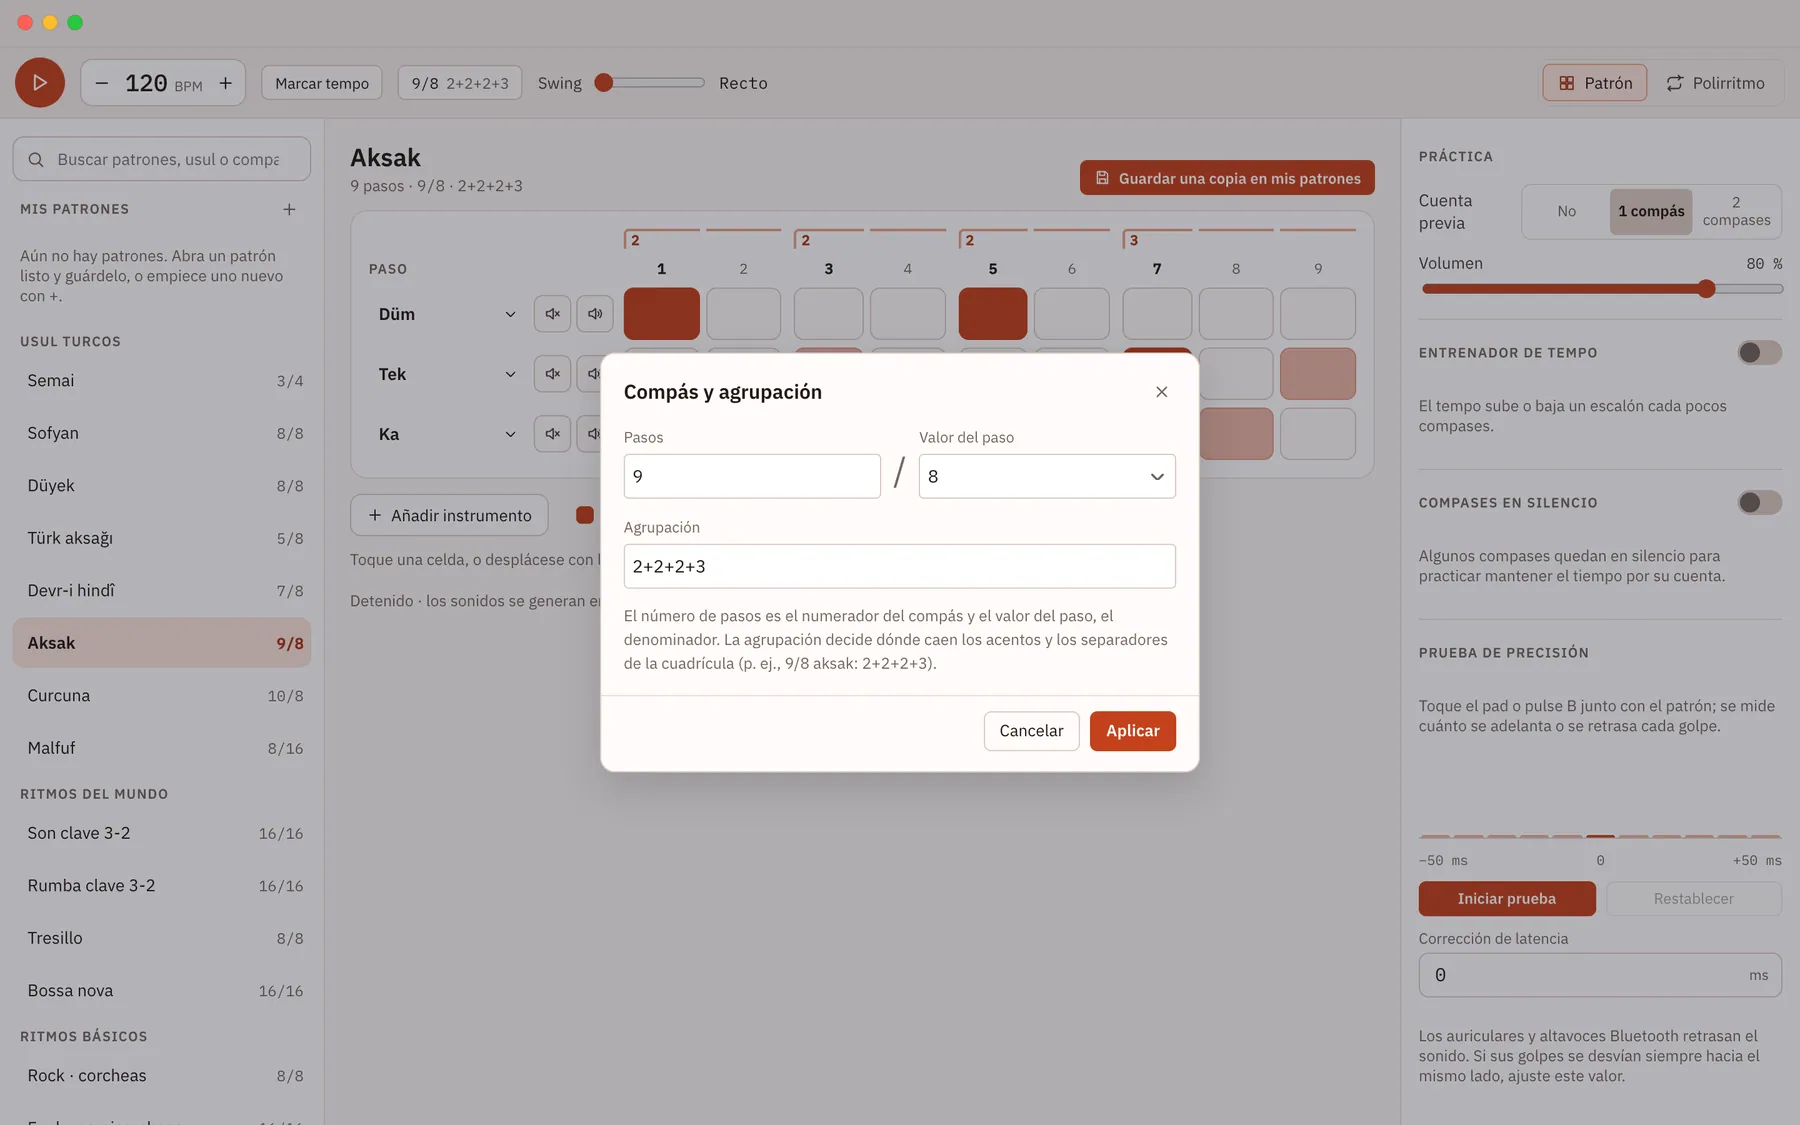Decrease BPM with the minus icon
The width and height of the screenshot is (1800, 1125).
tap(102, 83)
